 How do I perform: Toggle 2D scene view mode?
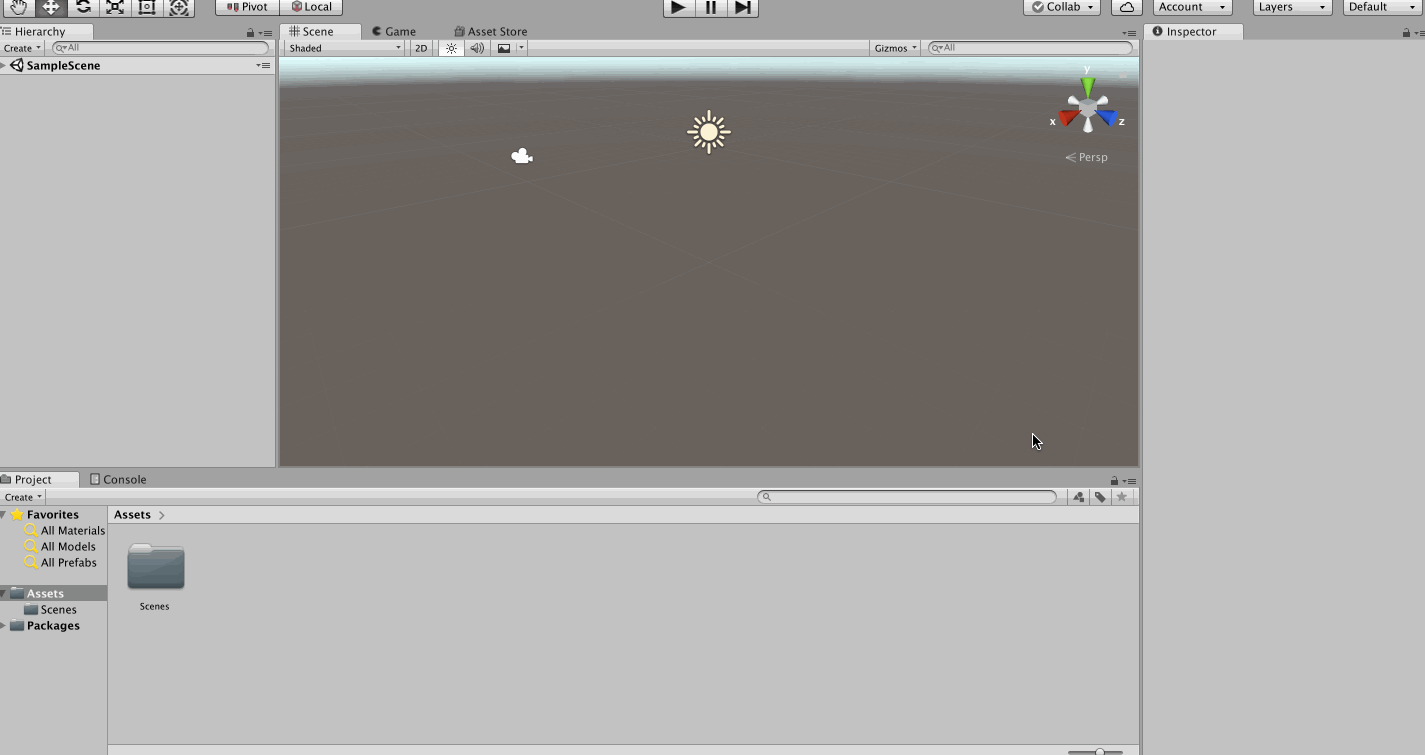[x=421, y=48]
